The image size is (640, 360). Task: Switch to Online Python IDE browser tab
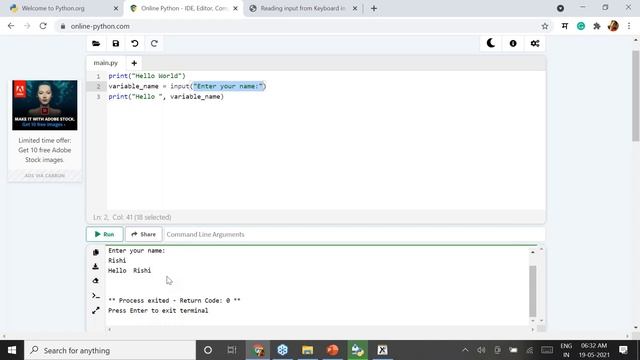pos(183,8)
